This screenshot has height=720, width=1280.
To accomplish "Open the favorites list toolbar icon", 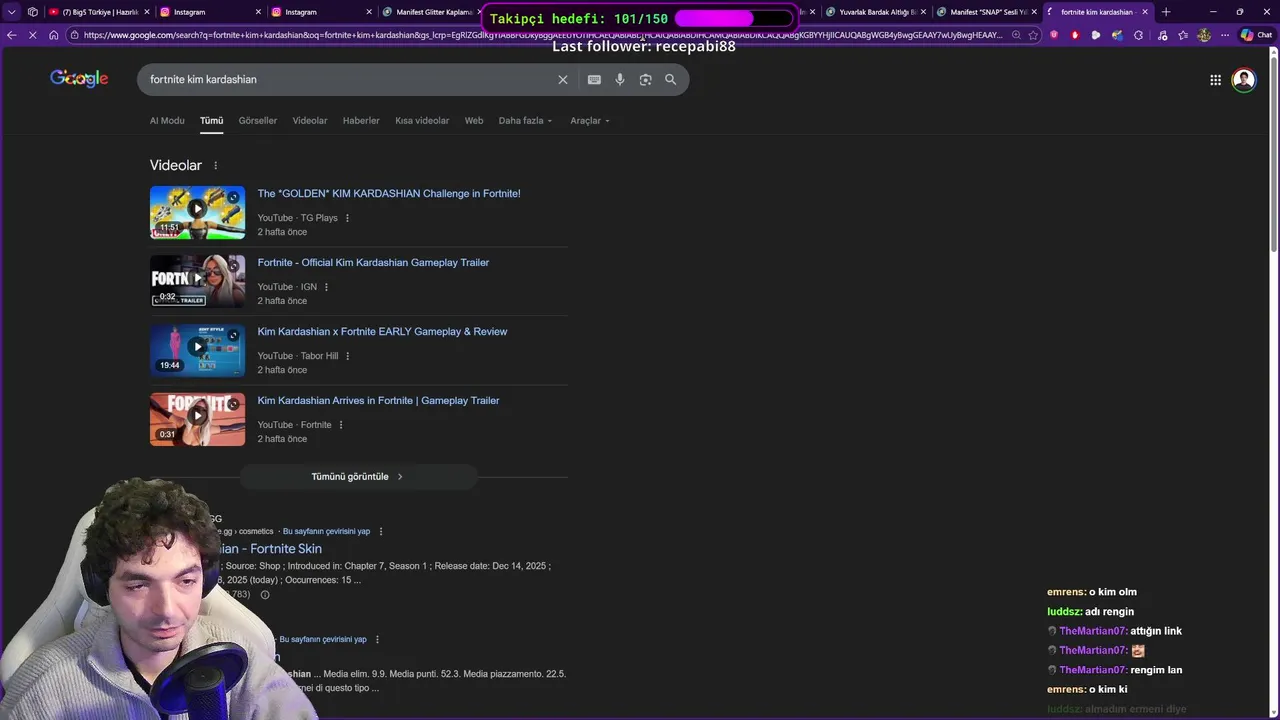I will [1183, 35].
